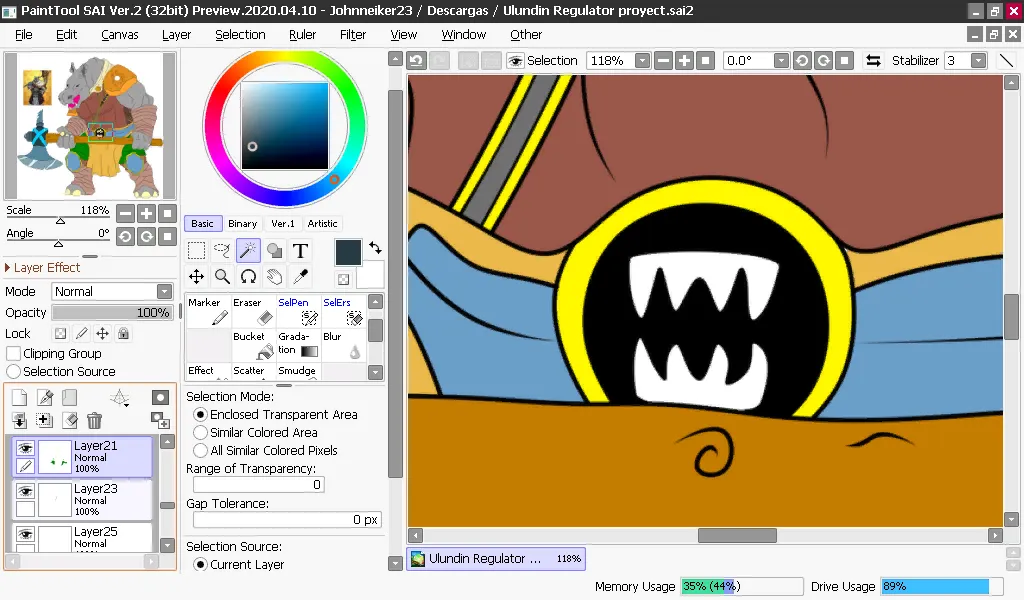The height and width of the screenshot is (600, 1024).
Task: Switch to the Binary brush tab
Action: point(242,223)
